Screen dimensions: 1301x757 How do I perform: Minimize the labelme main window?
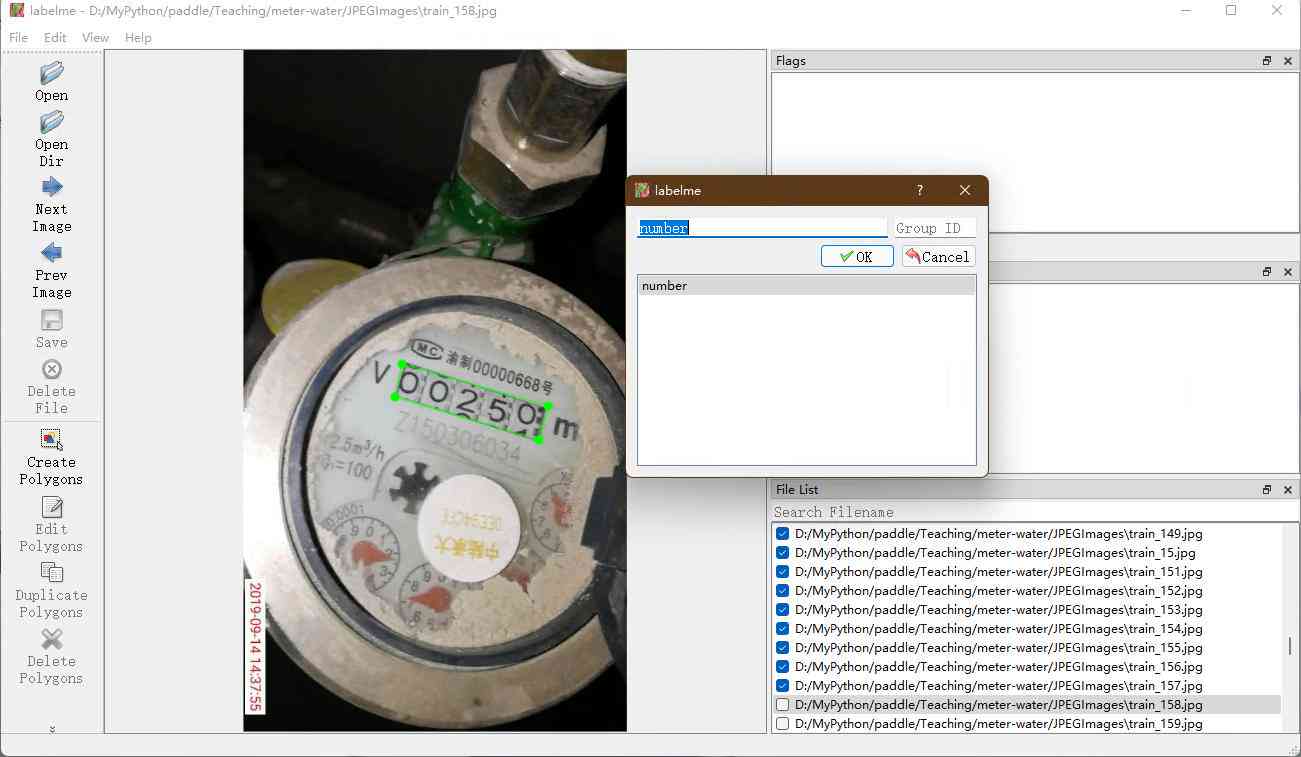[1185, 11]
